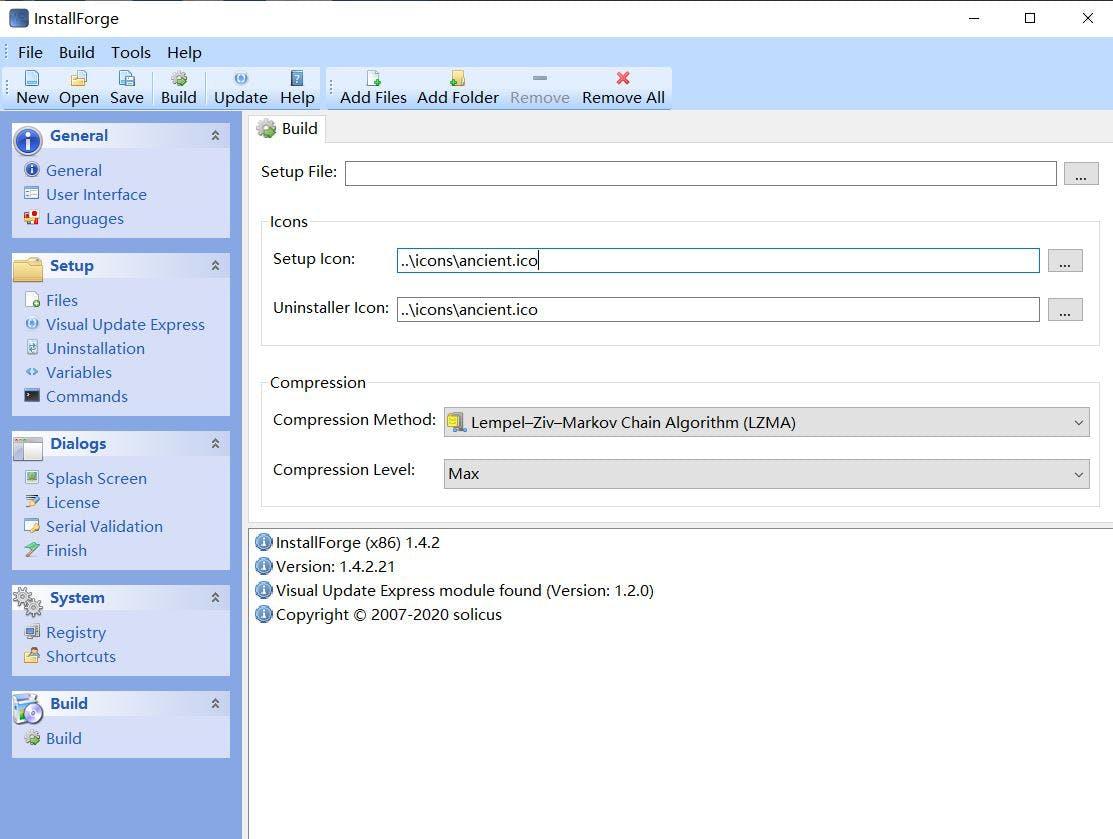
Task: Click inside the empty Setup File field
Action: [700, 173]
